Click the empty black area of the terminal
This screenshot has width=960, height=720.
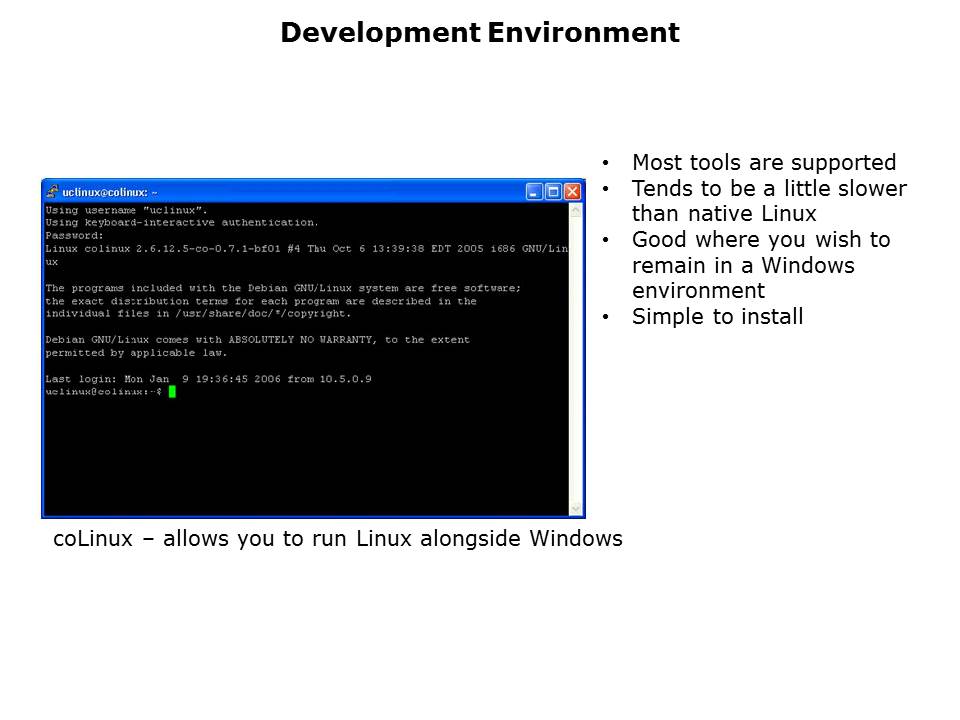(x=300, y=460)
